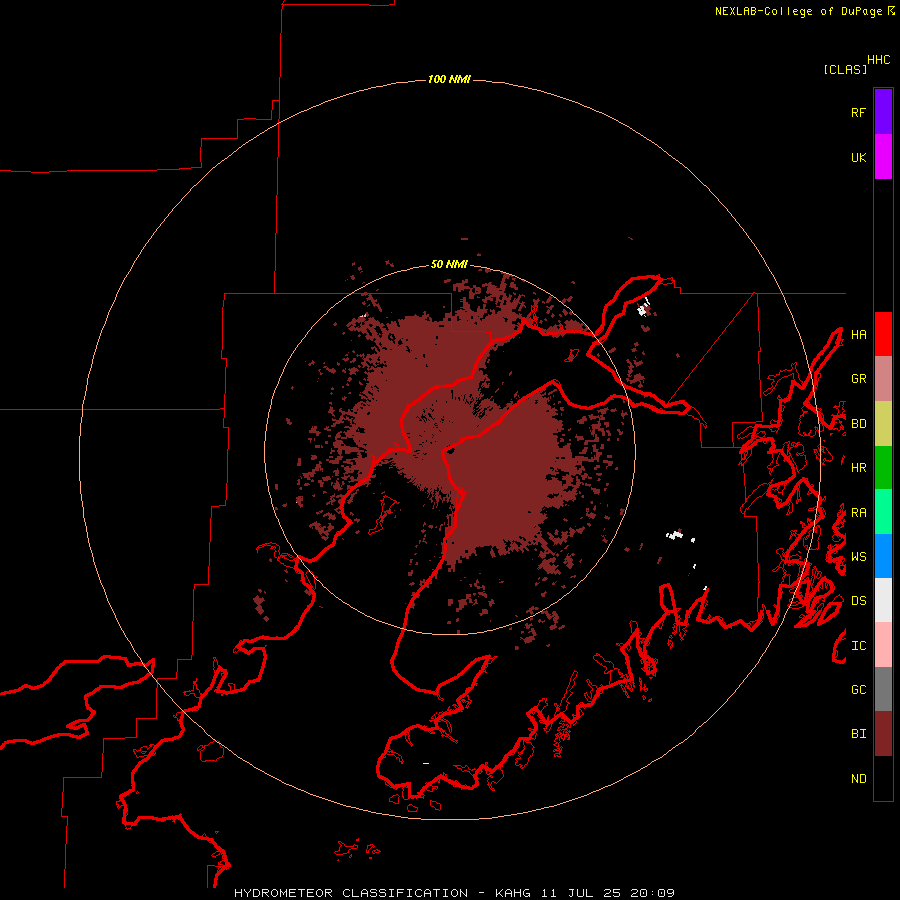Click the WS blue legend swatch
The height and width of the screenshot is (900, 900).
click(x=883, y=556)
